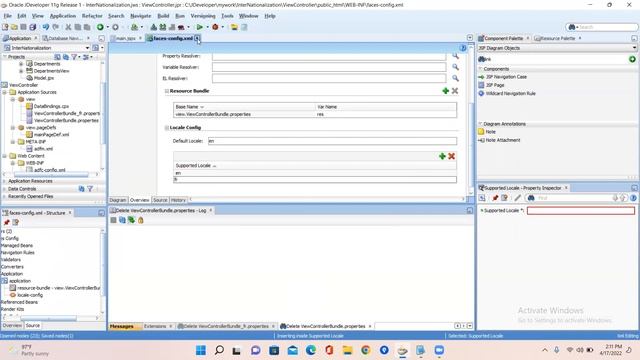This screenshot has width=640, height=360.
Task: Open the Resource Palette tab
Action: [x=557, y=38]
